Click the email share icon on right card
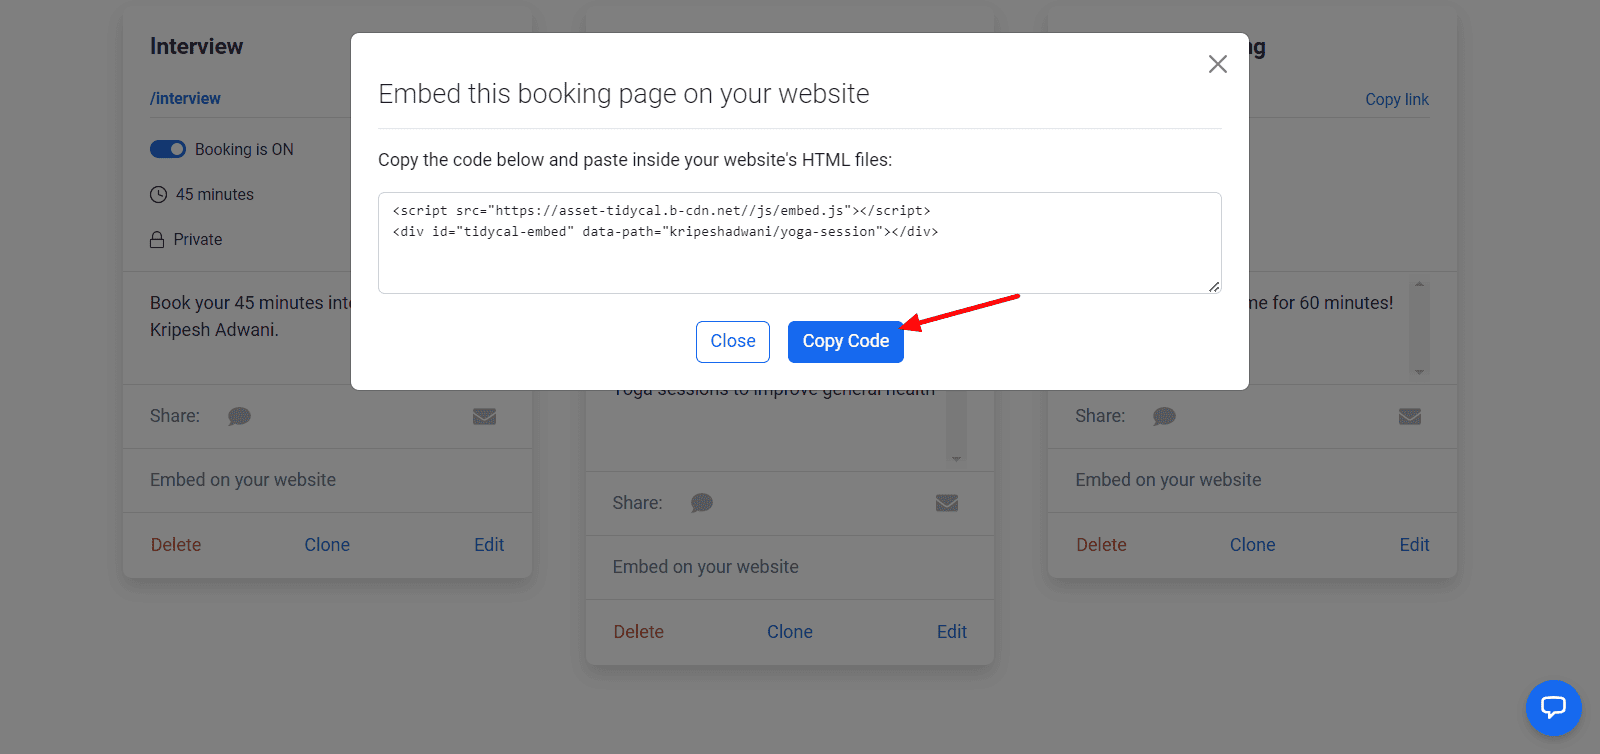This screenshot has width=1600, height=754. (x=1410, y=416)
